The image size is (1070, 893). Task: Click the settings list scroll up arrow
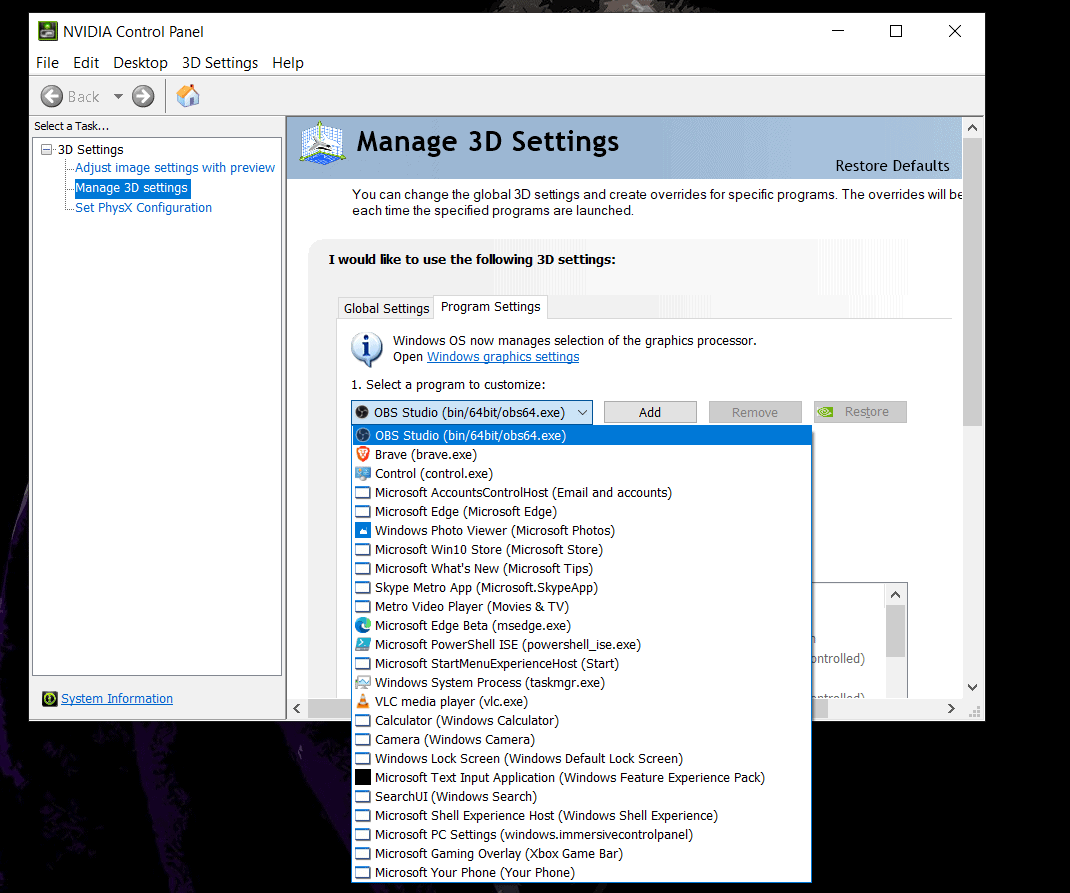(895, 595)
